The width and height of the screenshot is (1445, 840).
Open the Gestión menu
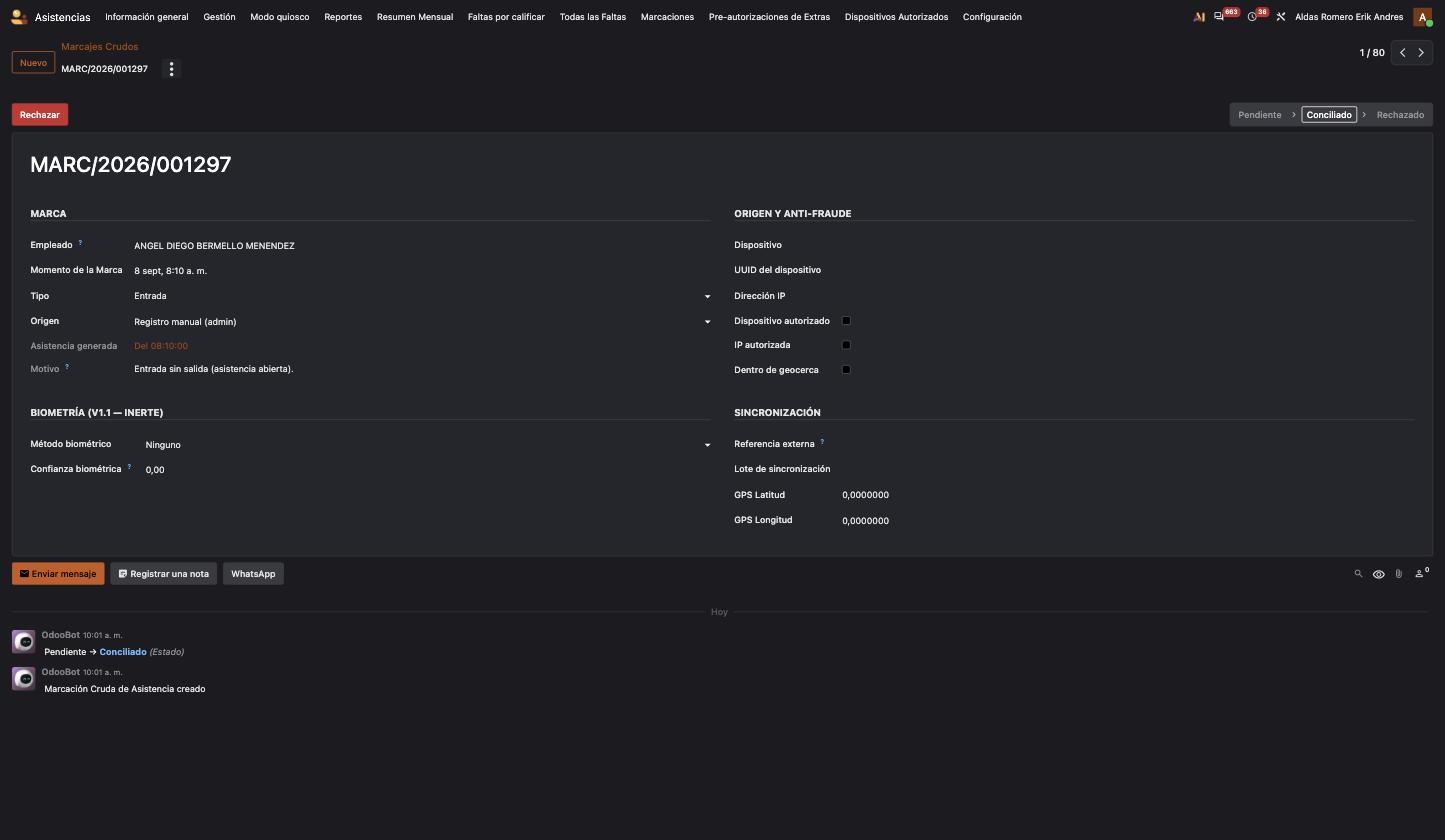point(219,17)
